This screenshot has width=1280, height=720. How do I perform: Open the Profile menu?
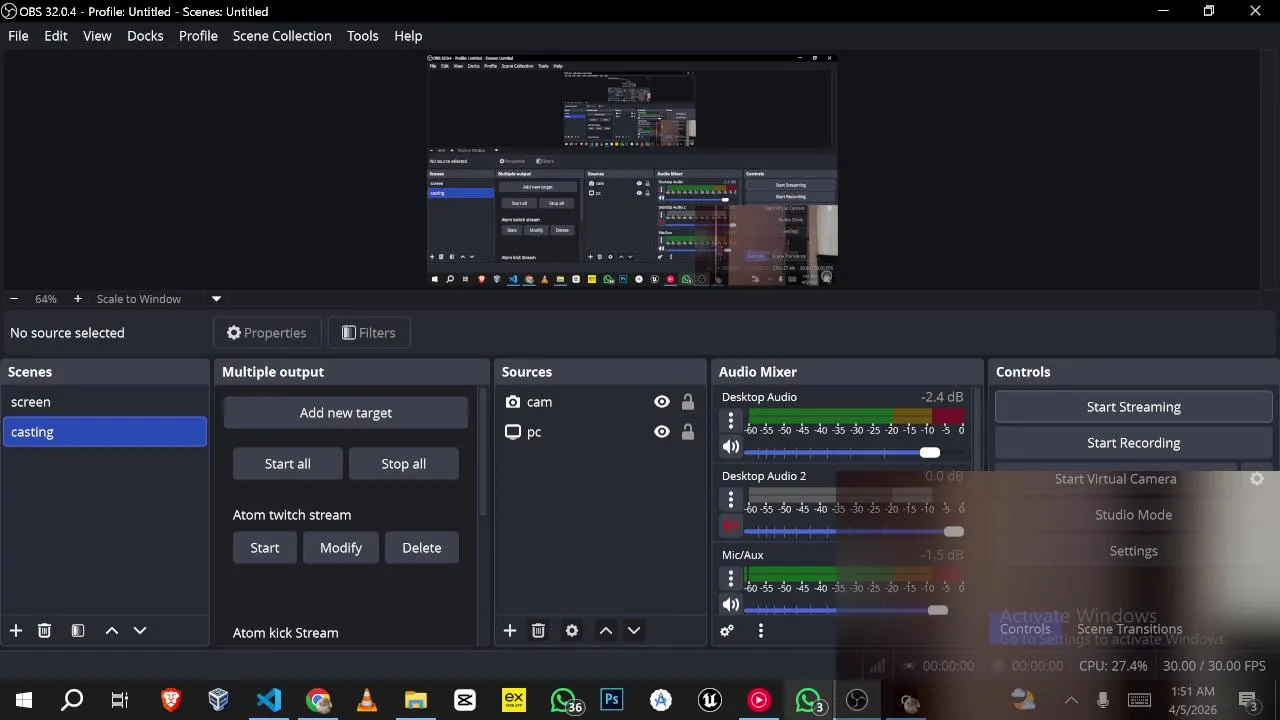[198, 36]
